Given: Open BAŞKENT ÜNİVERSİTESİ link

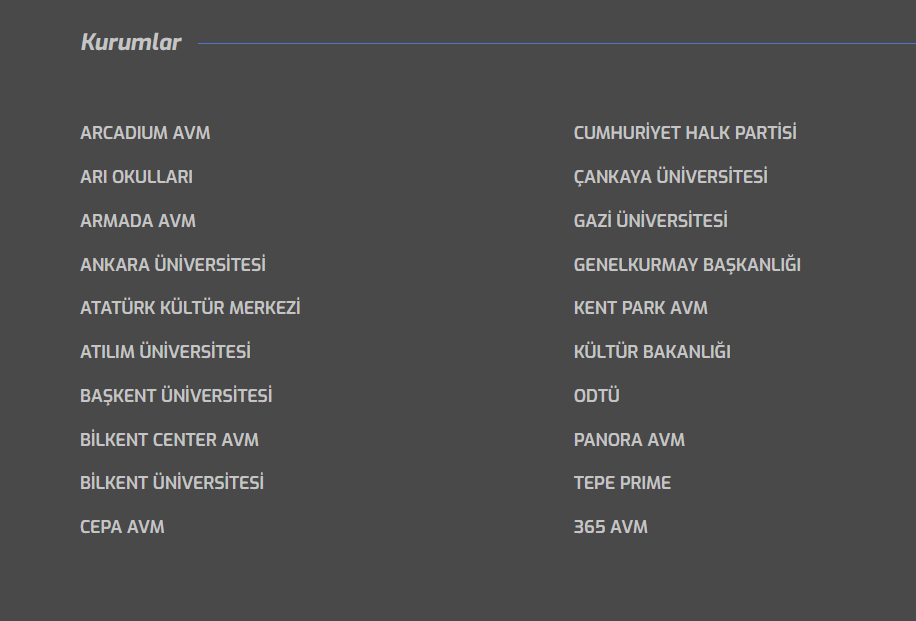Looking at the screenshot, I should (x=176, y=396).
